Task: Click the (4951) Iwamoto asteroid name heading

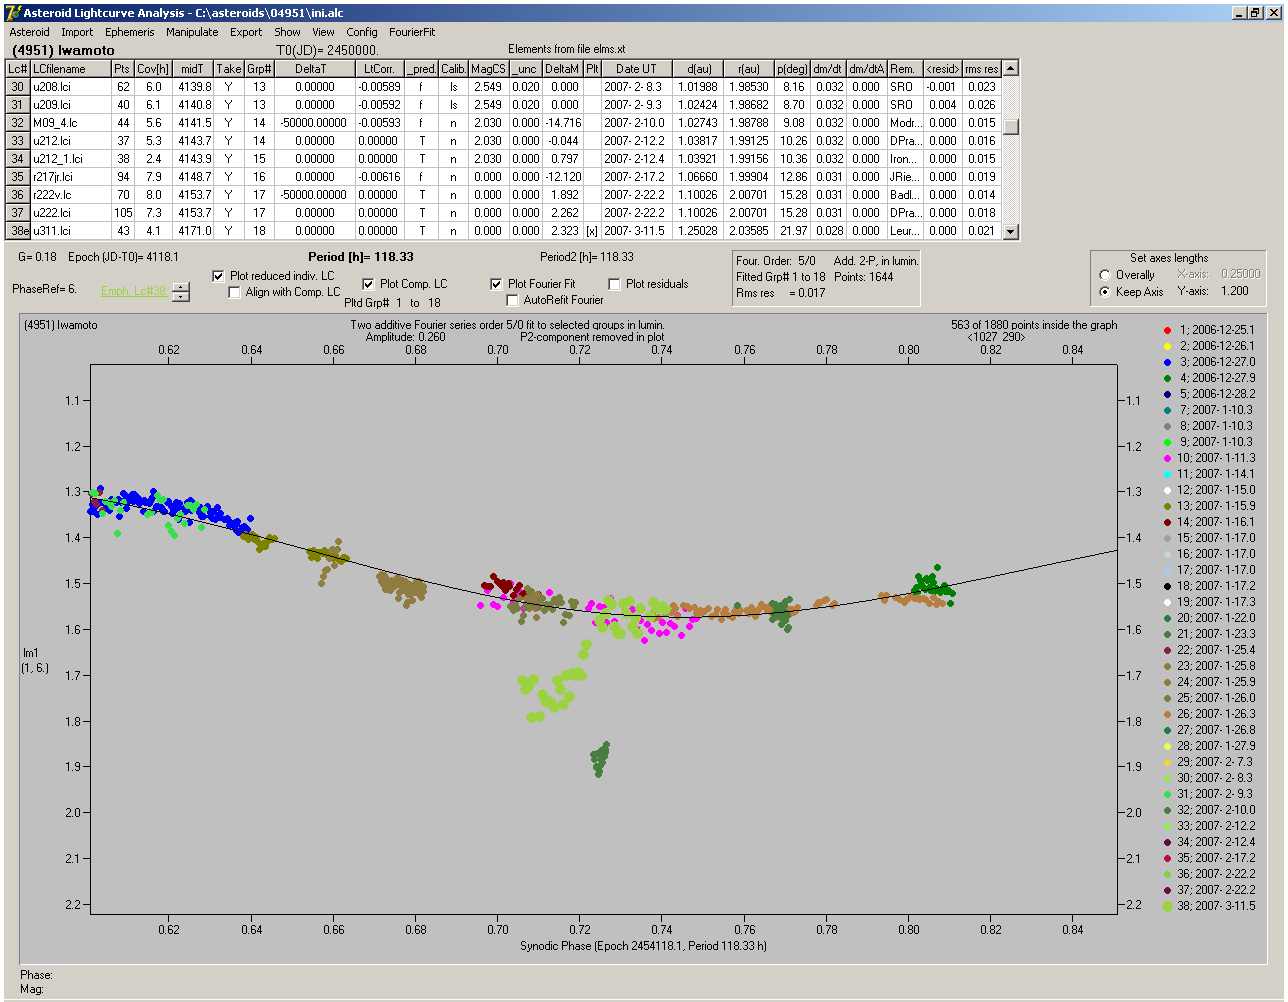Action: 62,50
